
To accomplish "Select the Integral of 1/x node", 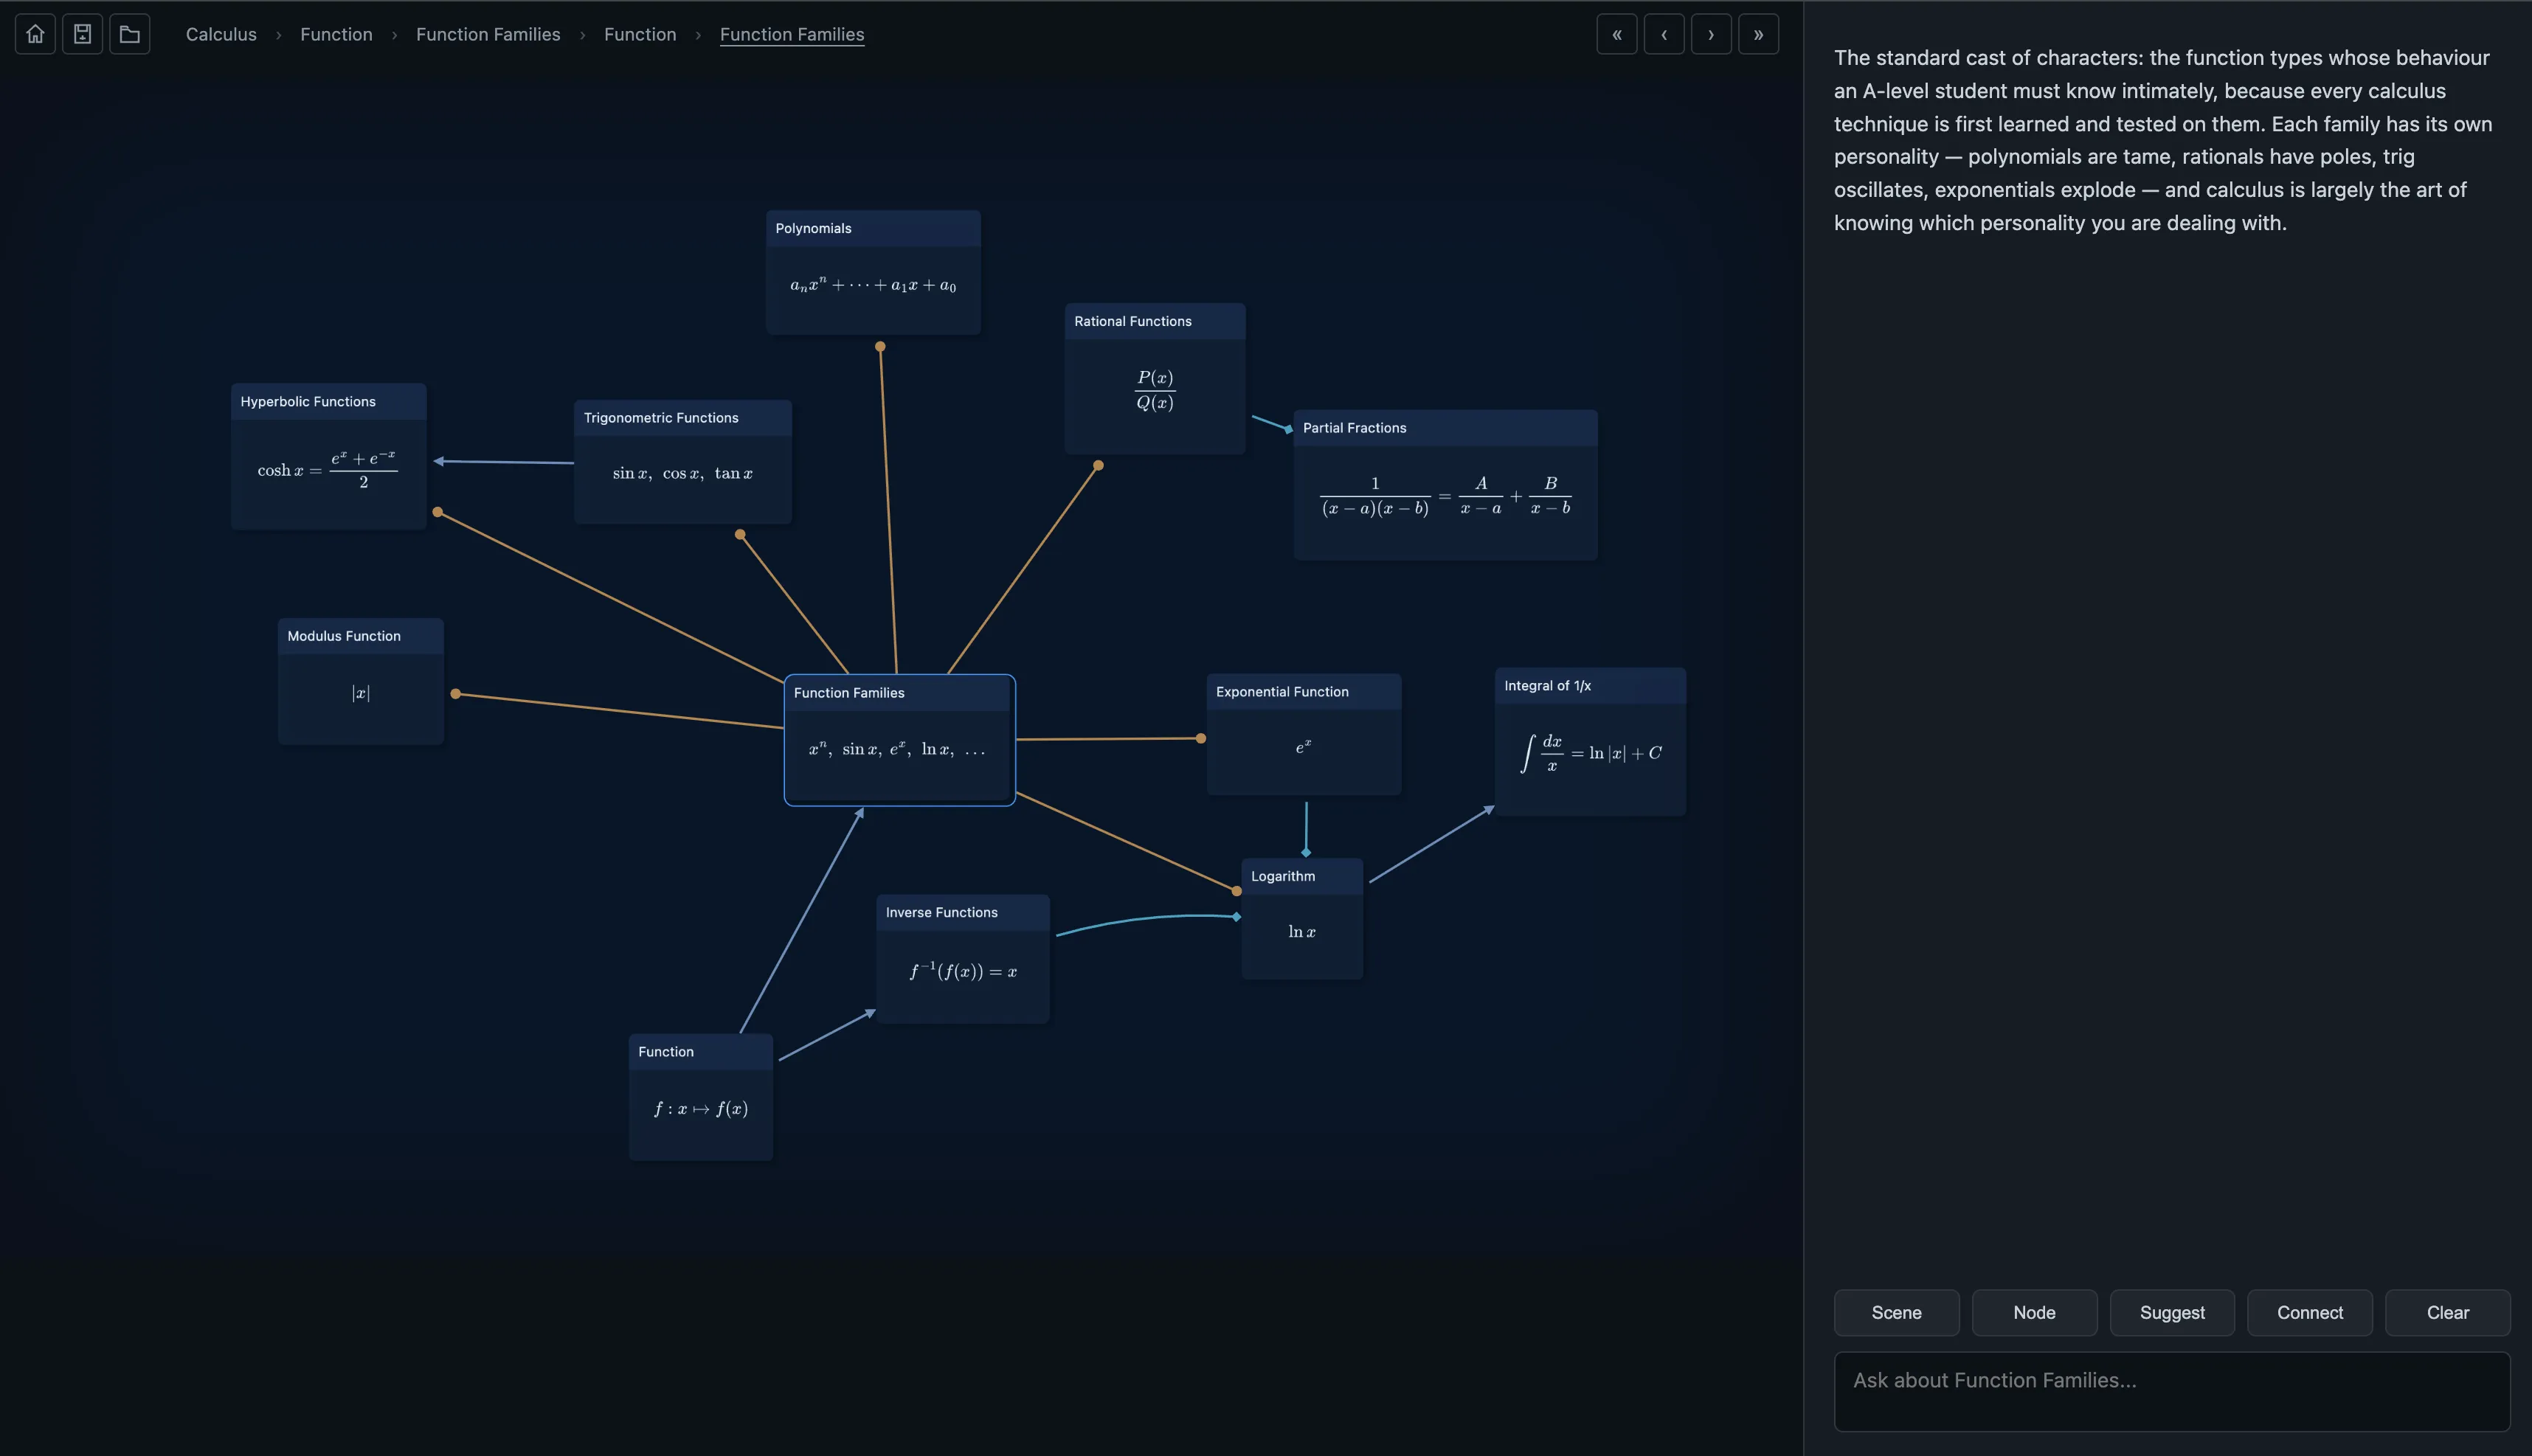I will tap(1590, 741).
